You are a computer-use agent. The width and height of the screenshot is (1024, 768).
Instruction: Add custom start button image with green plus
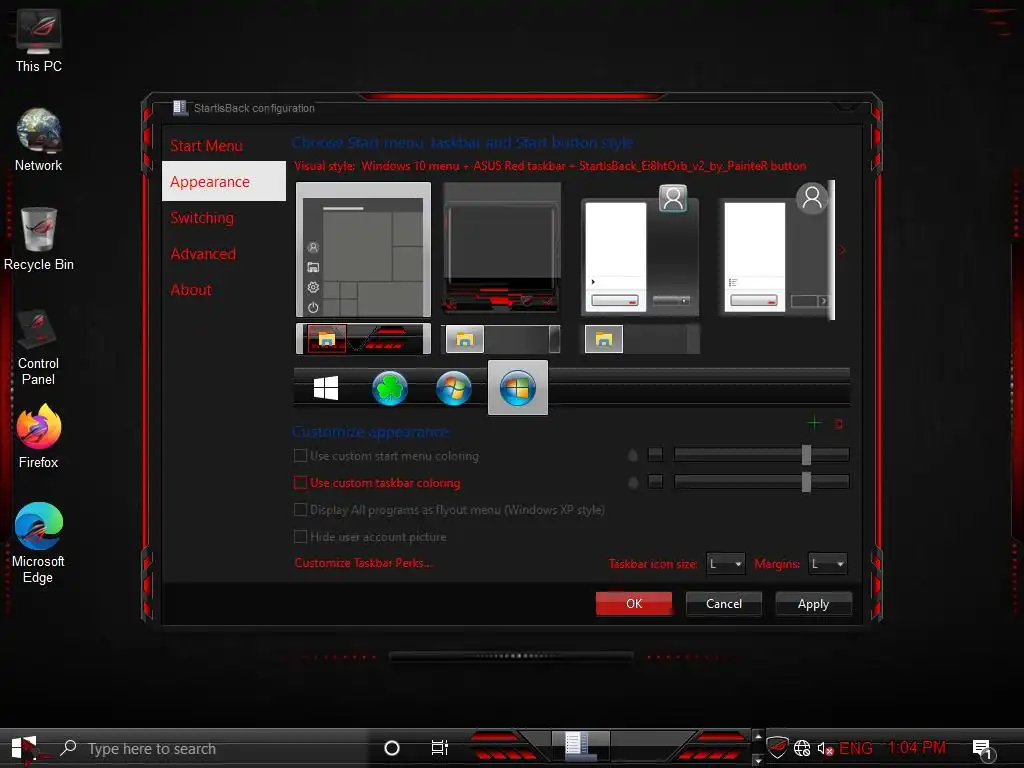coord(814,424)
